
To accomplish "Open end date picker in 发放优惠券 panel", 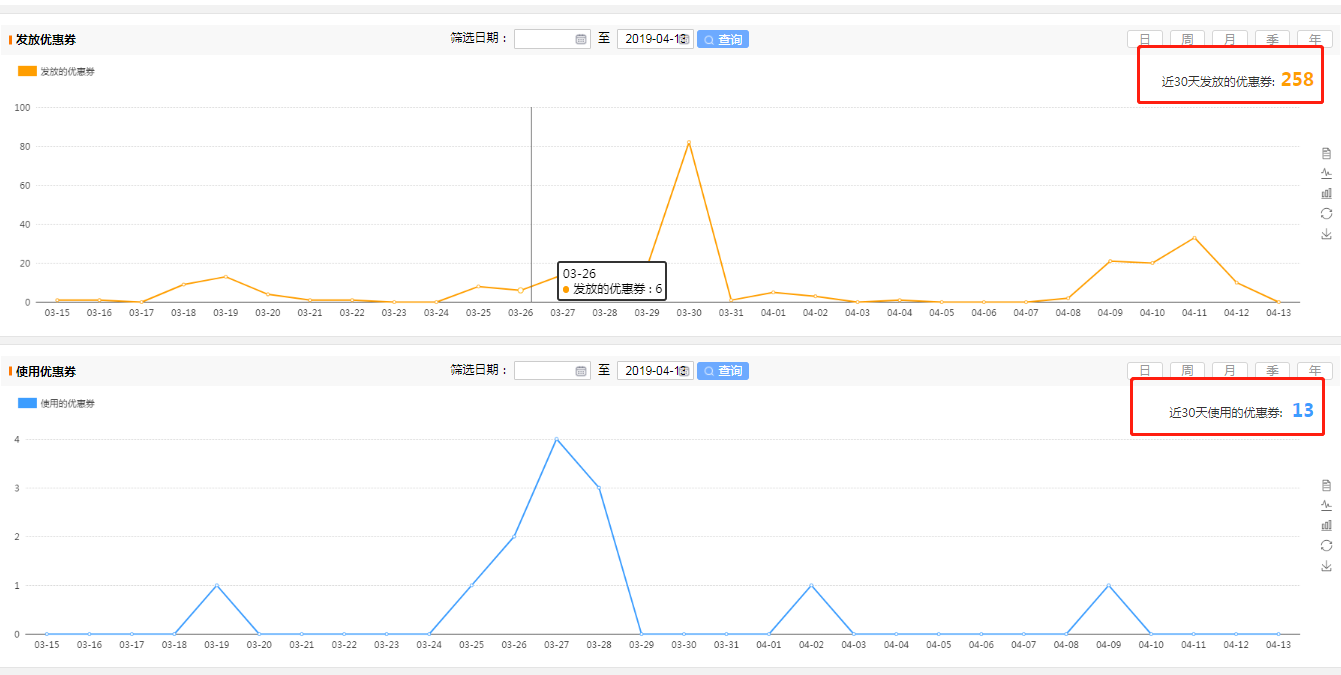I will [x=683, y=39].
